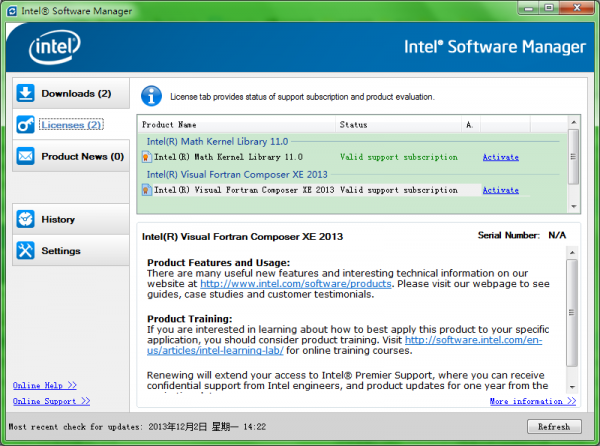Open the Online Help link
The height and width of the screenshot is (446, 600).
point(45,385)
